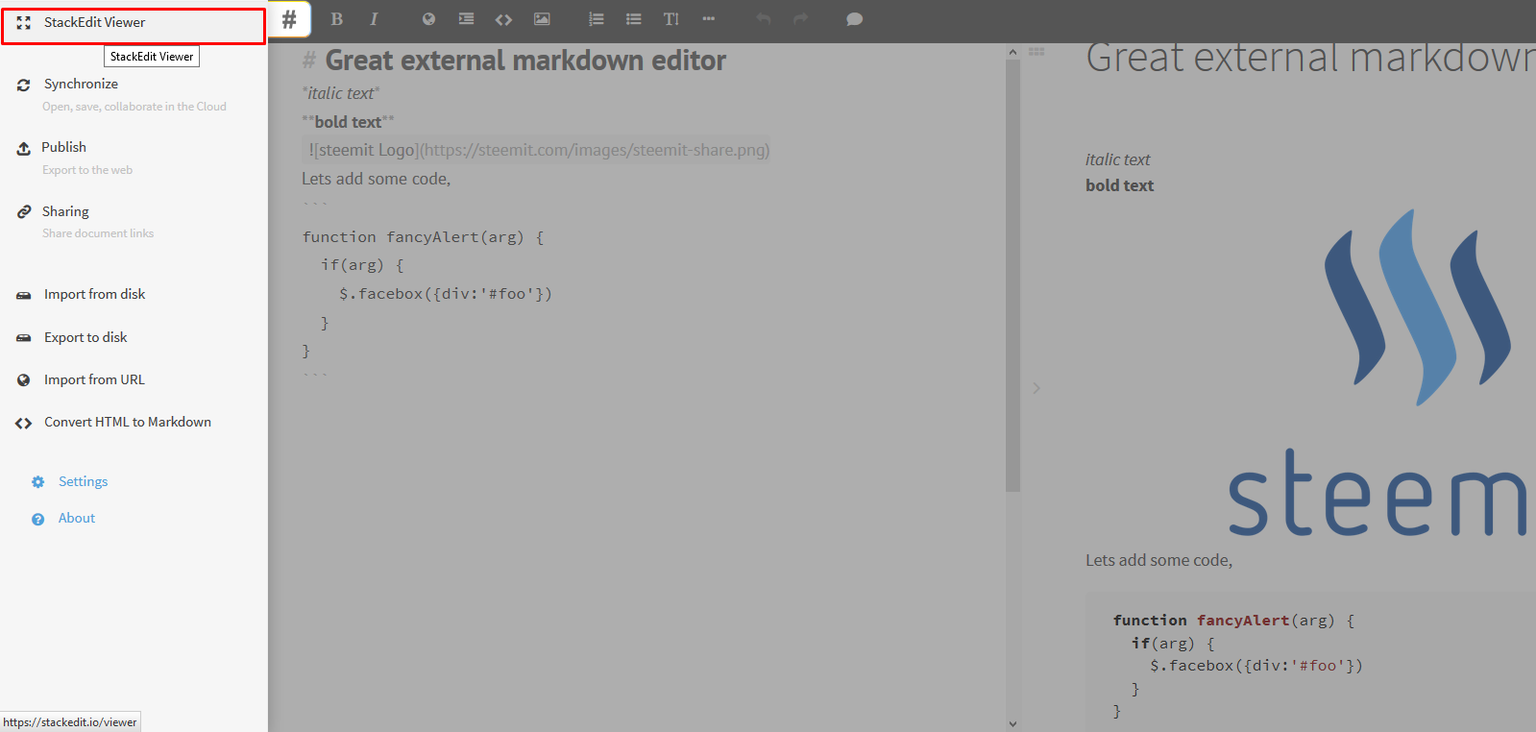Redo the edit with the forward arrow icon
The image size is (1536, 732).
pyautogui.click(x=801, y=19)
